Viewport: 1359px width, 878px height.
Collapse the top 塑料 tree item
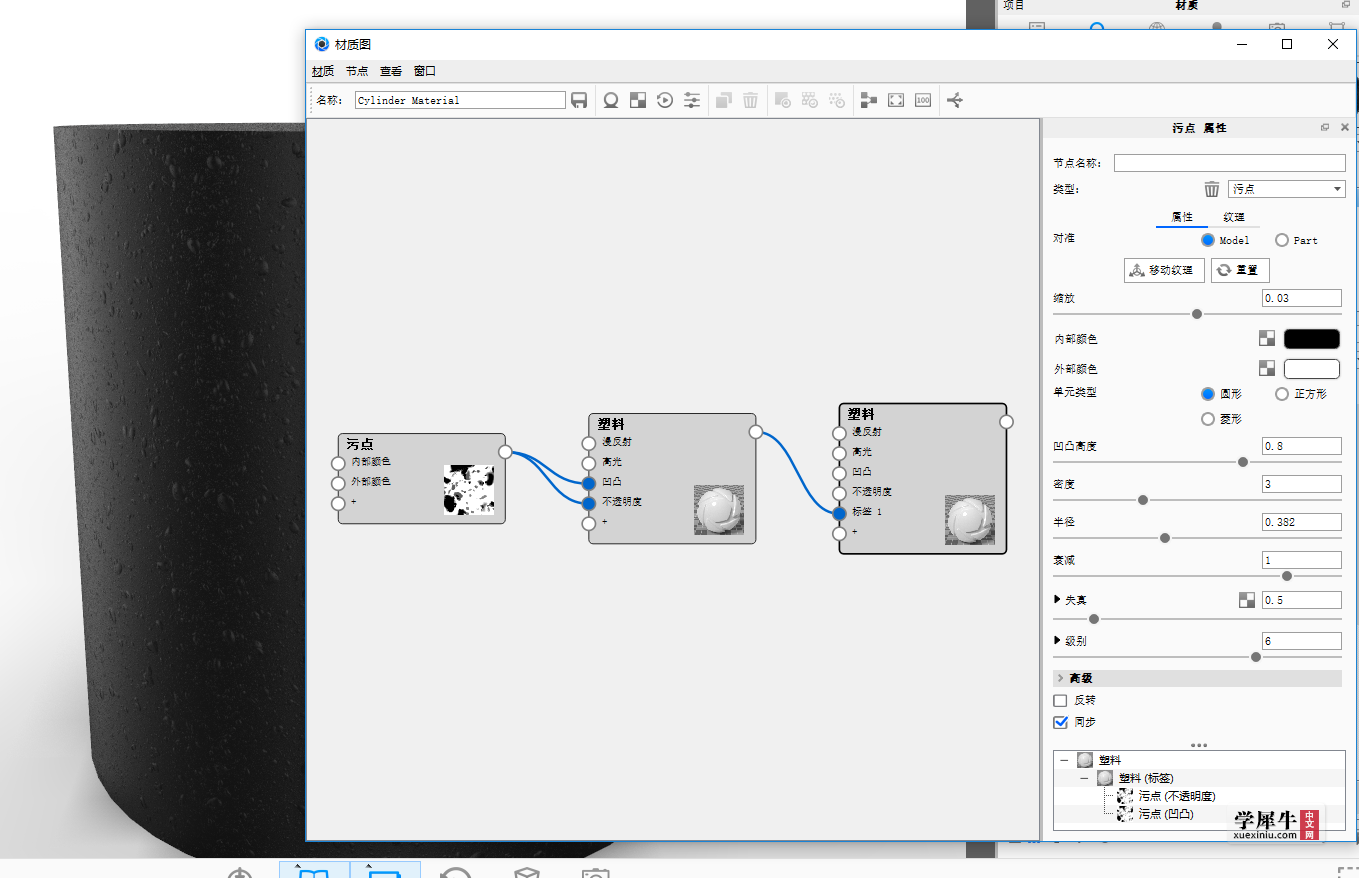coord(1065,761)
